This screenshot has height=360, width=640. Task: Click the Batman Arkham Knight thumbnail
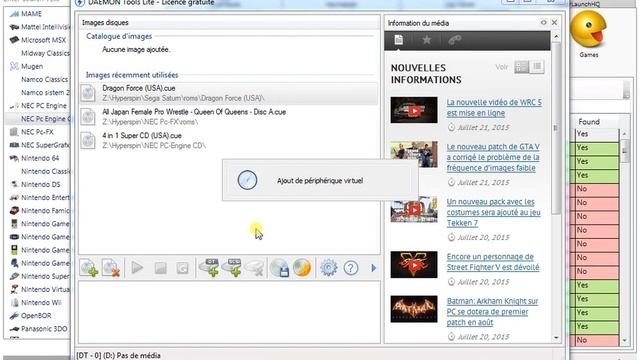[414, 309]
